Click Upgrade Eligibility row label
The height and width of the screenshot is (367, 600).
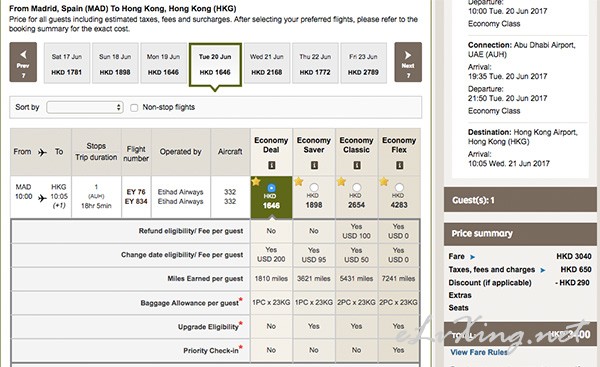pyautogui.click(x=208, y=327)
